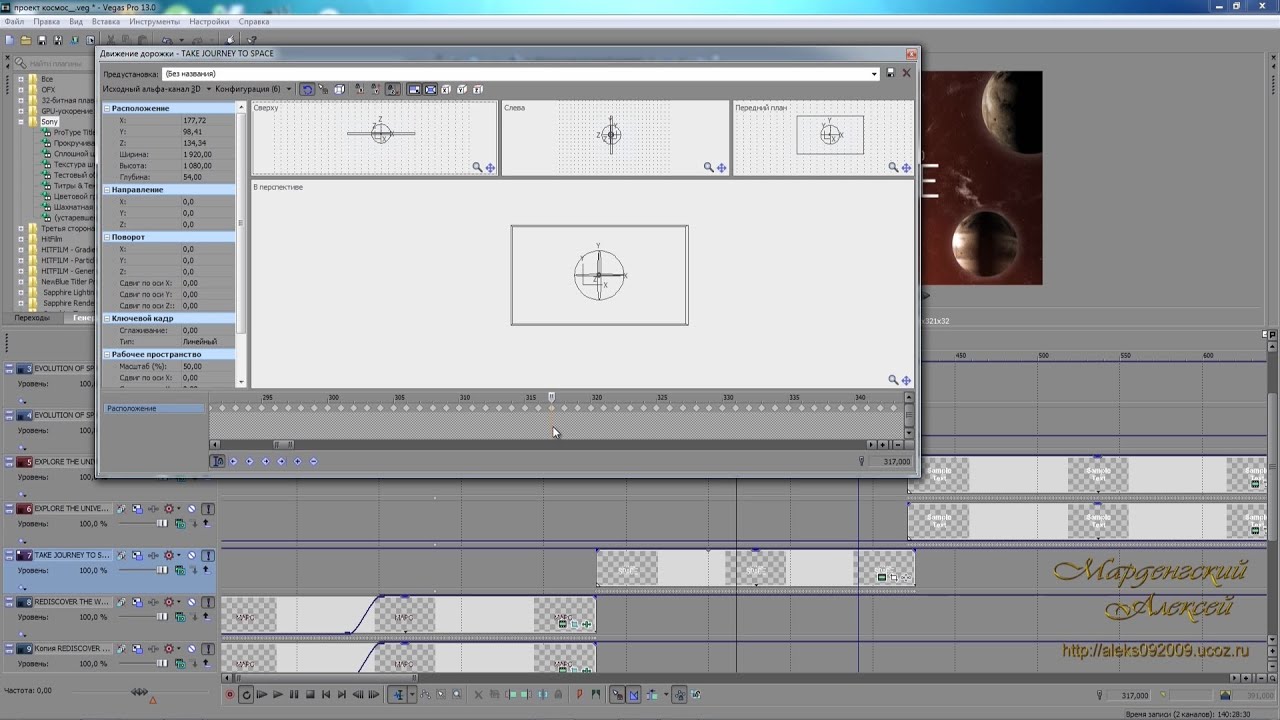Image resolution: width=1280 pixels, height=720 pixels.
Task: Toggle the Enable Rotation button in Track Motion
Action: point(307,89)
